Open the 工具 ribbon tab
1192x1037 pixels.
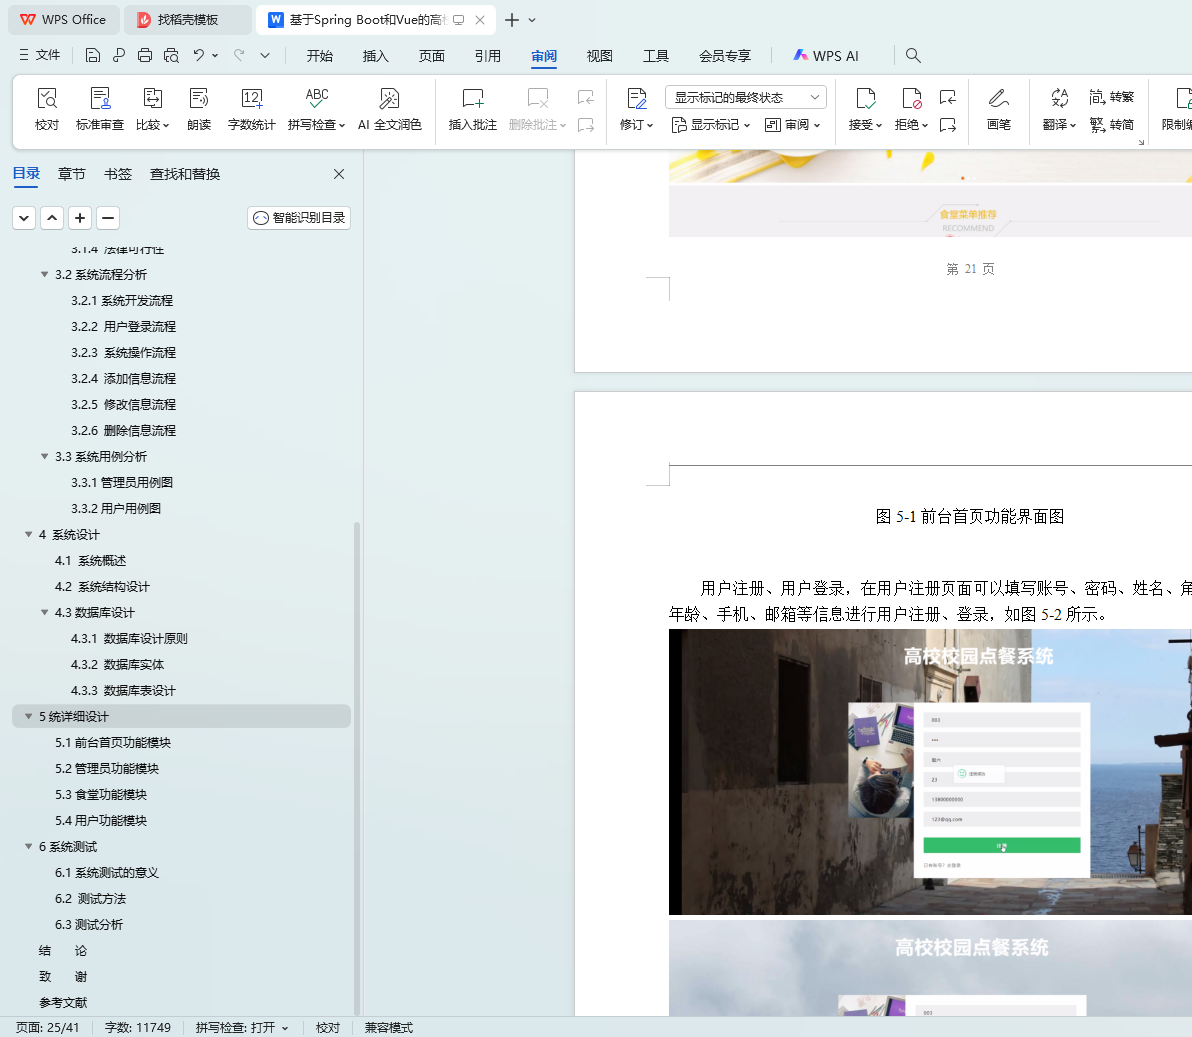655,55
